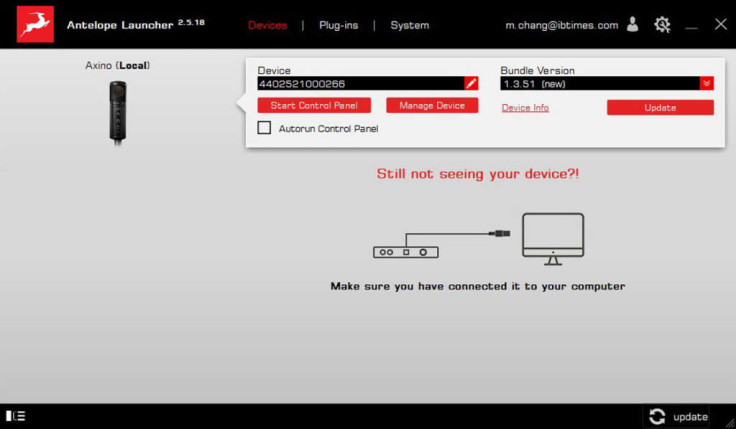The image size is (736, 429).
Task: Click the update text in bottom bar
Action: pyautogui.click(x=690, y=417)
